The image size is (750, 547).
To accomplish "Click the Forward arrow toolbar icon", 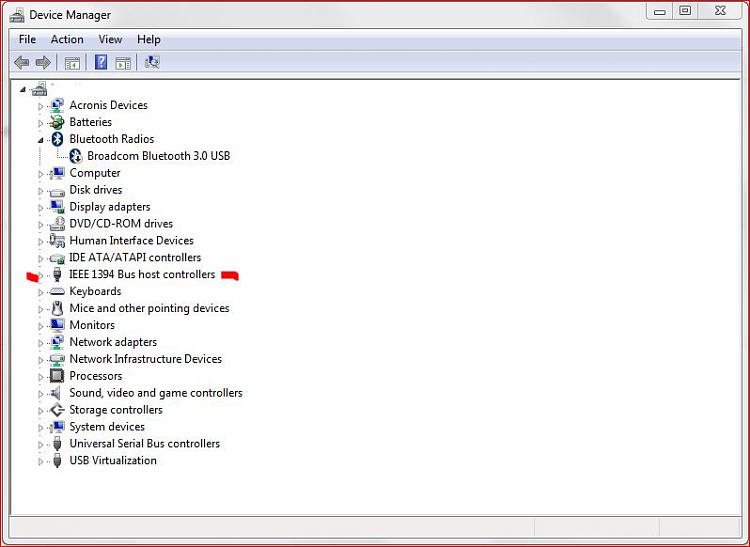I will pos(43,62).
